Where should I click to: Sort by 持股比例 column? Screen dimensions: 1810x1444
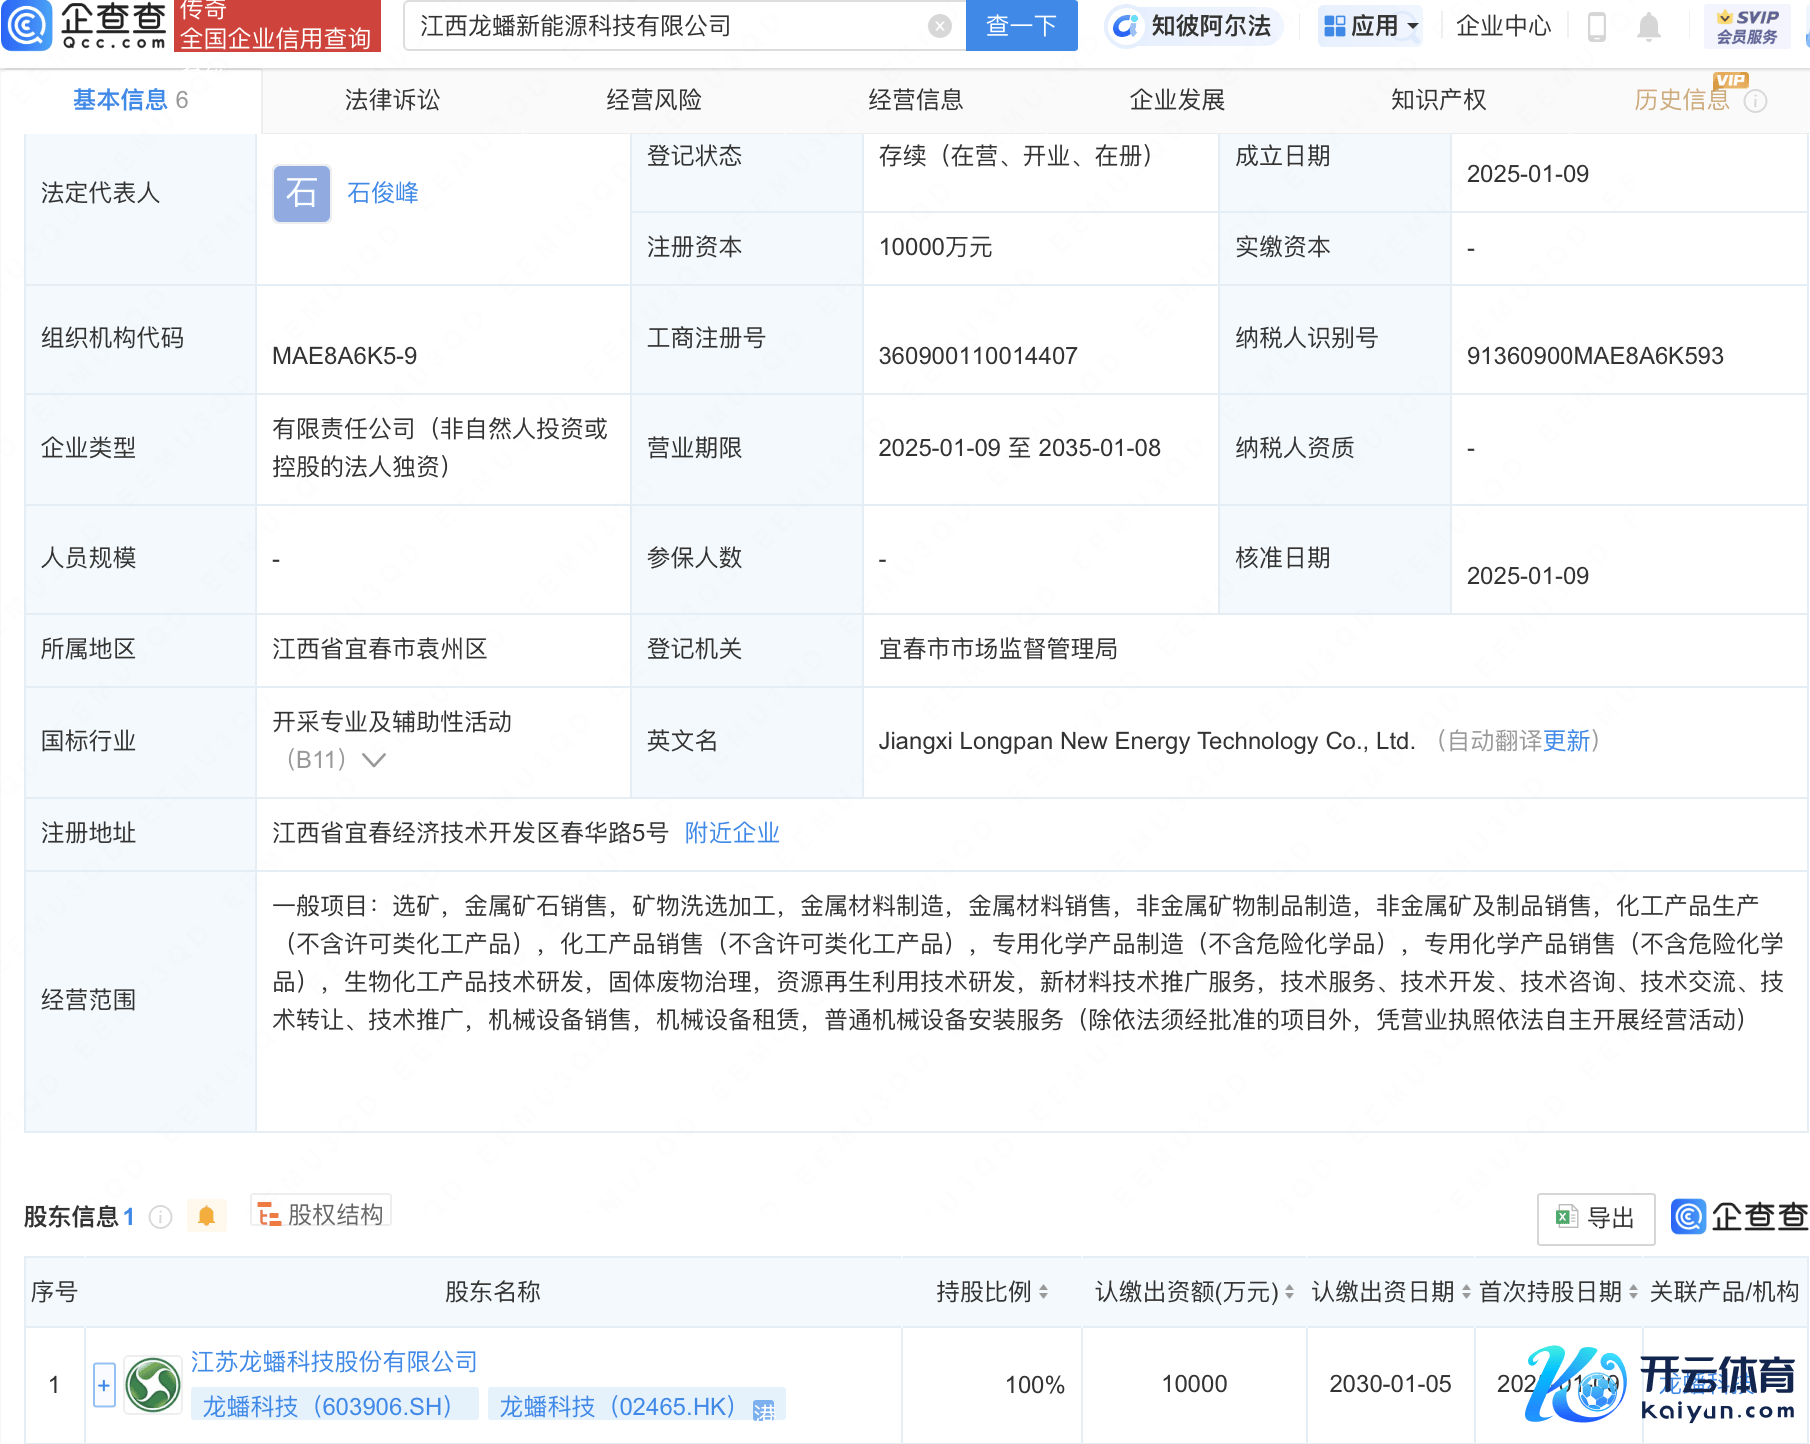(x=1044, y=1292)
